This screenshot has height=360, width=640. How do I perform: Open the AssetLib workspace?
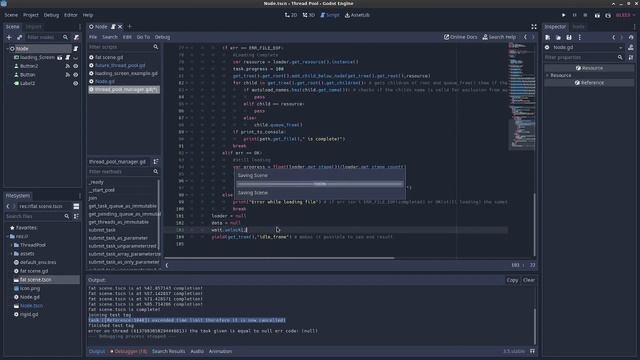[x=357, y=15]
